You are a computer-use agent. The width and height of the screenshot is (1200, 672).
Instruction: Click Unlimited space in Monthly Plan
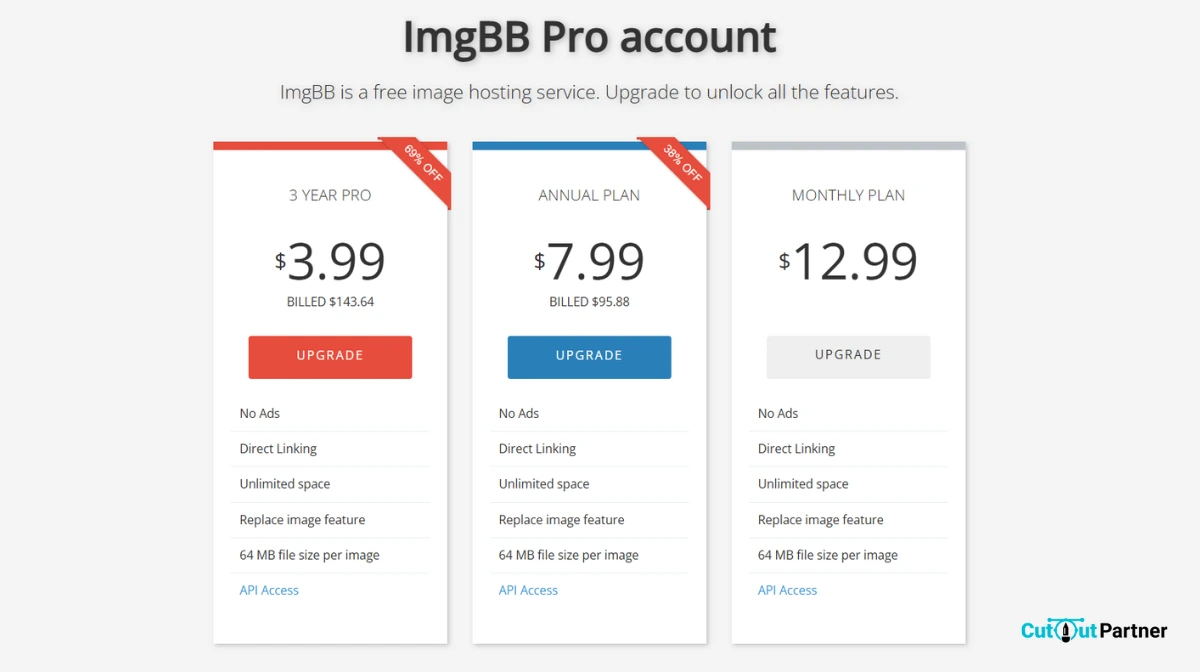(803, 484)
